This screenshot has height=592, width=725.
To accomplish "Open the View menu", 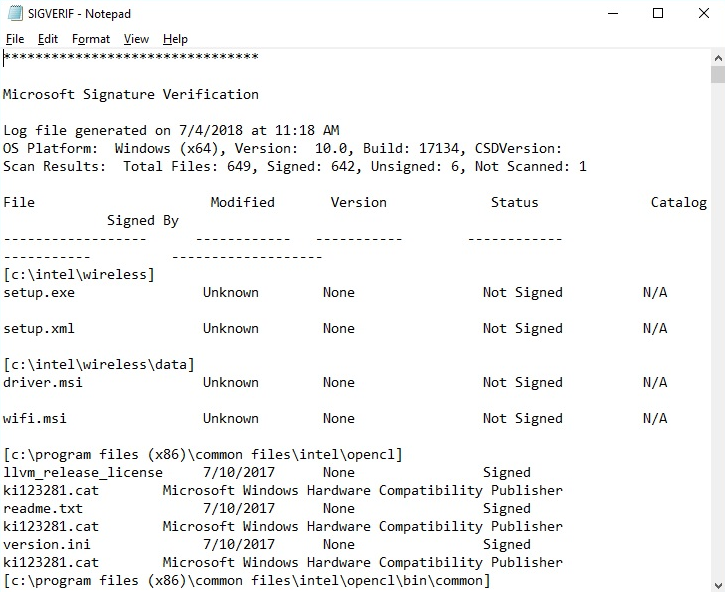I will (x=136, y=39).
